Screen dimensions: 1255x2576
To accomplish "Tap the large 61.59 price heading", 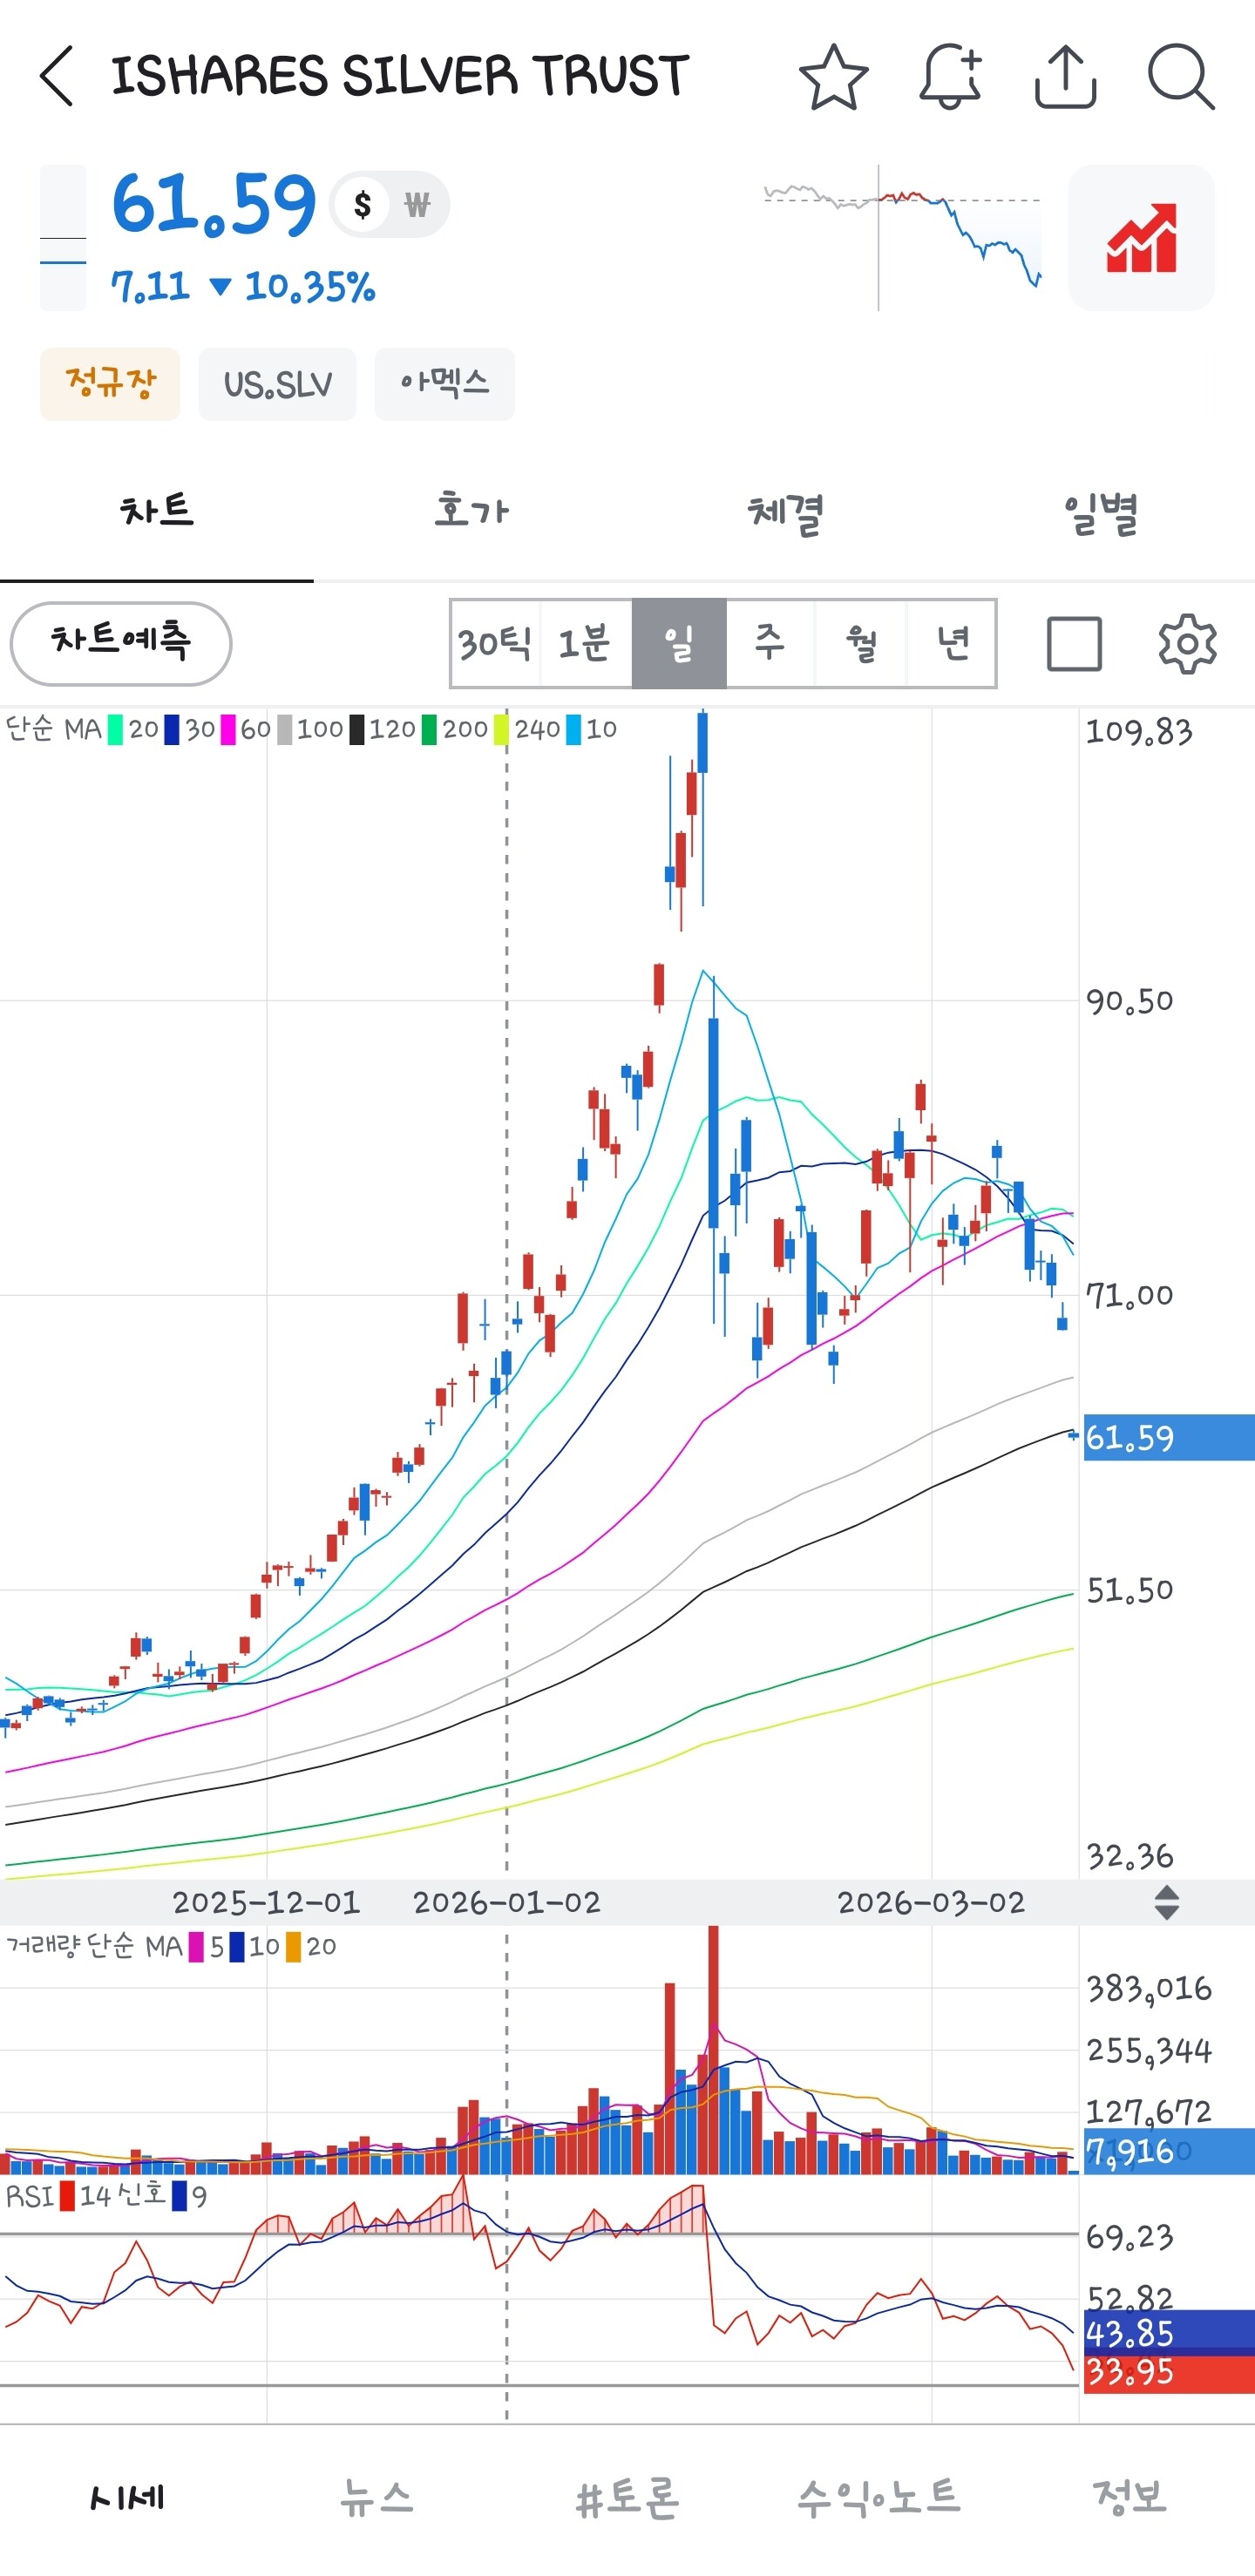I will pos(214,204).
